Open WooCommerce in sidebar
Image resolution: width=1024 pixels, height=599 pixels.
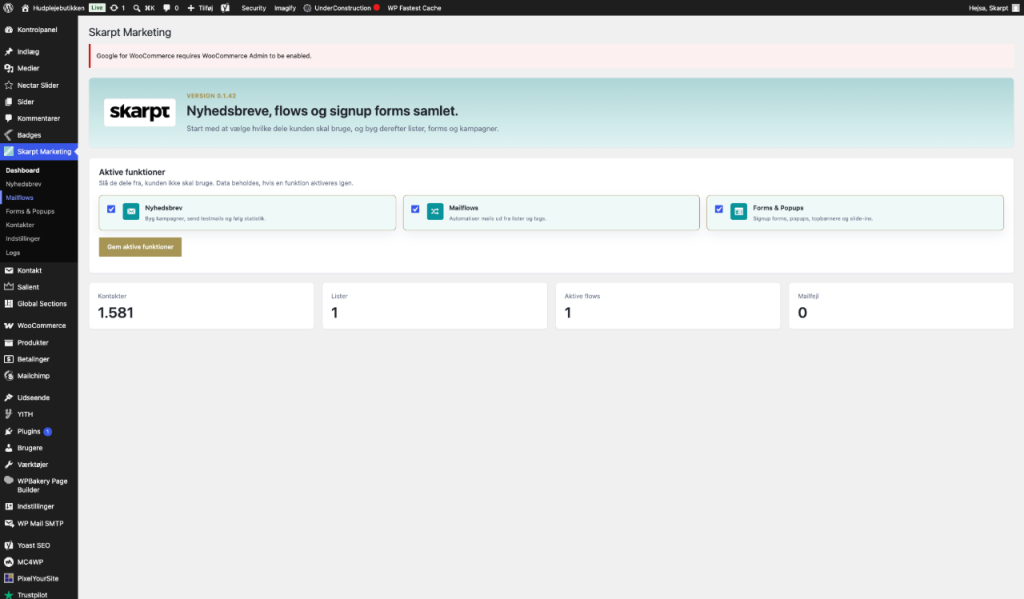39,325
